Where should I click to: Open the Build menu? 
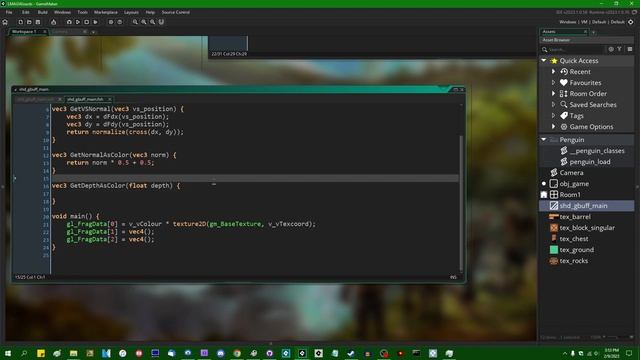coord(42,12)
